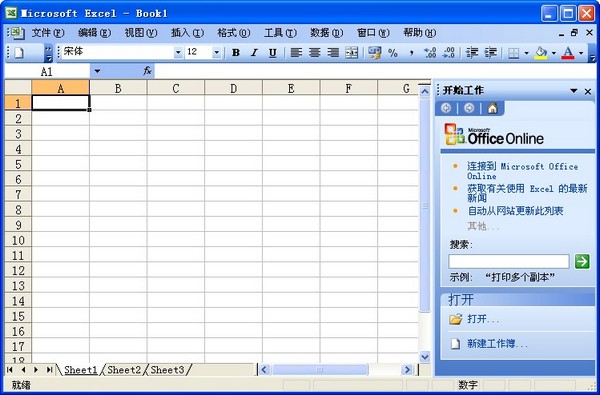The width and height of the screenshot is (600, 395).
Task: Select row 5 header
Action: (18, 164)
